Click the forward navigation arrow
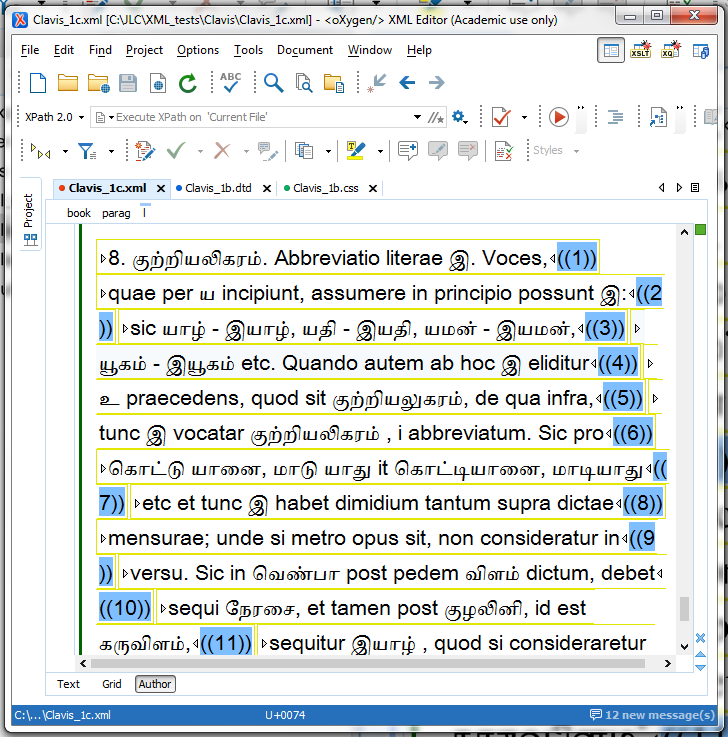The image size is (728, 737). point(437,83)
